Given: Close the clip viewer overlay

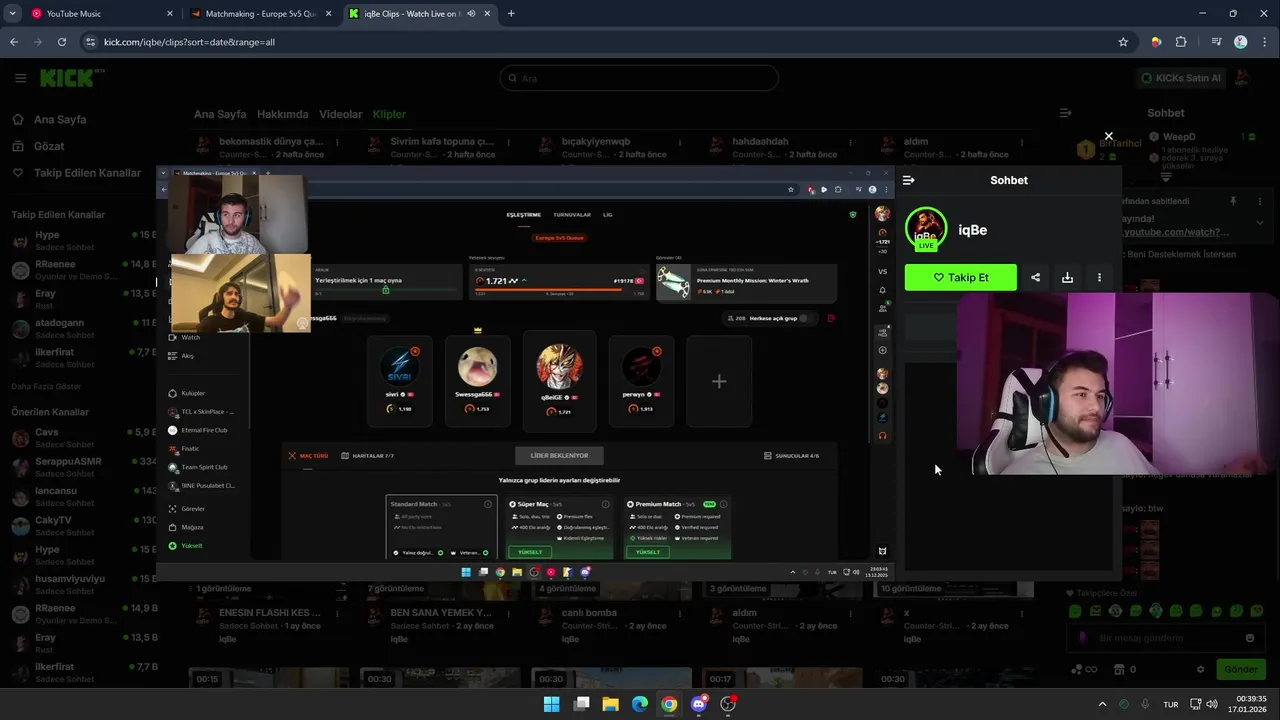Looking at the screenshot, I should [x=1108, y=136].
